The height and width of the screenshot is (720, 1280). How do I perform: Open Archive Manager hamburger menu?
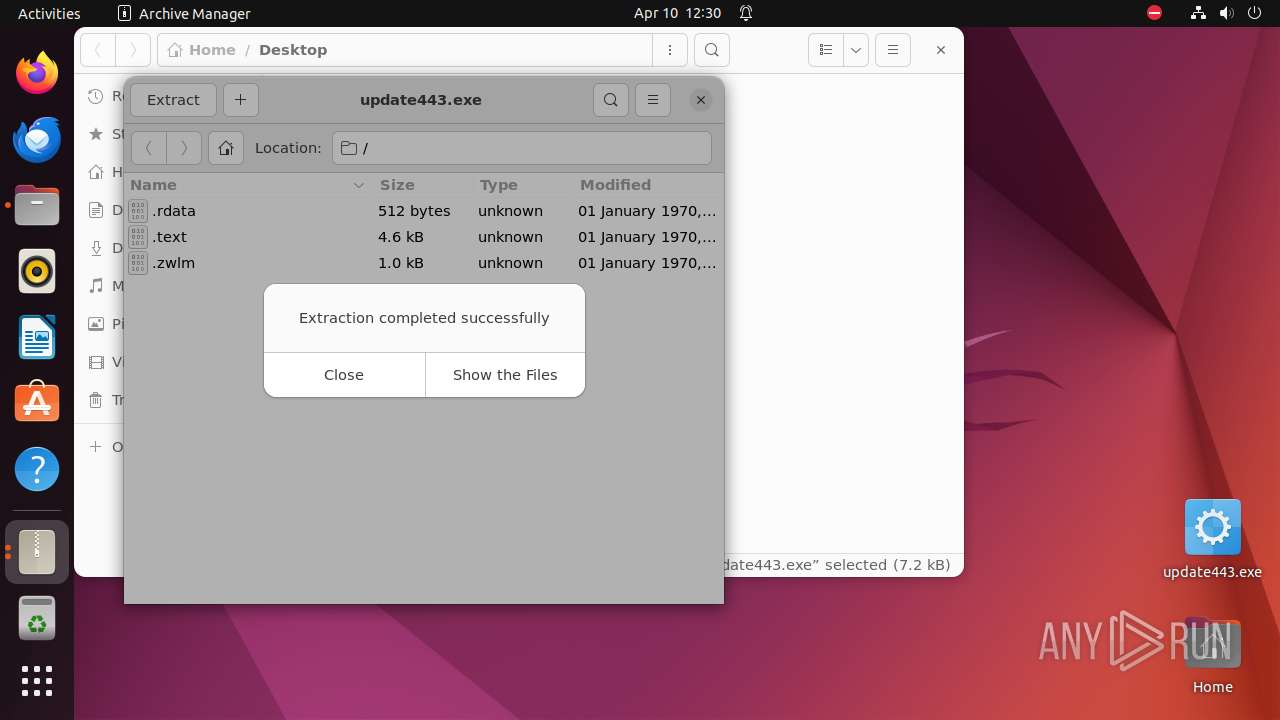point(653,100)
